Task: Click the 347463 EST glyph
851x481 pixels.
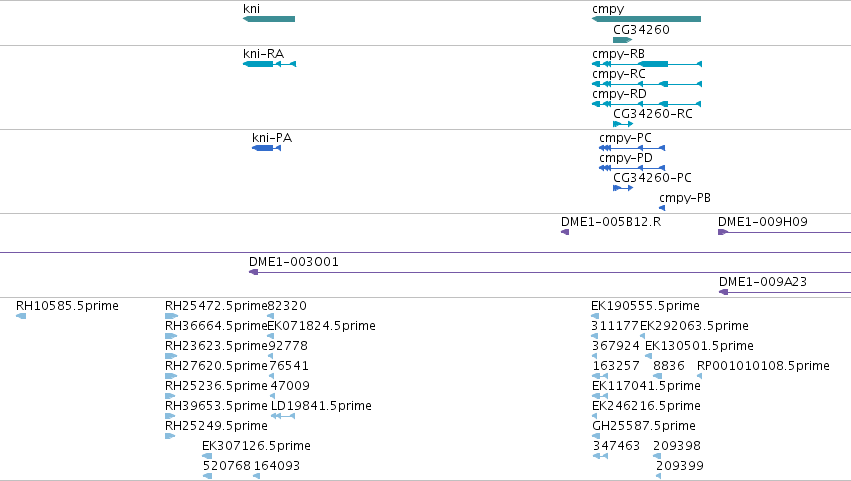Action: click(600, 456)
